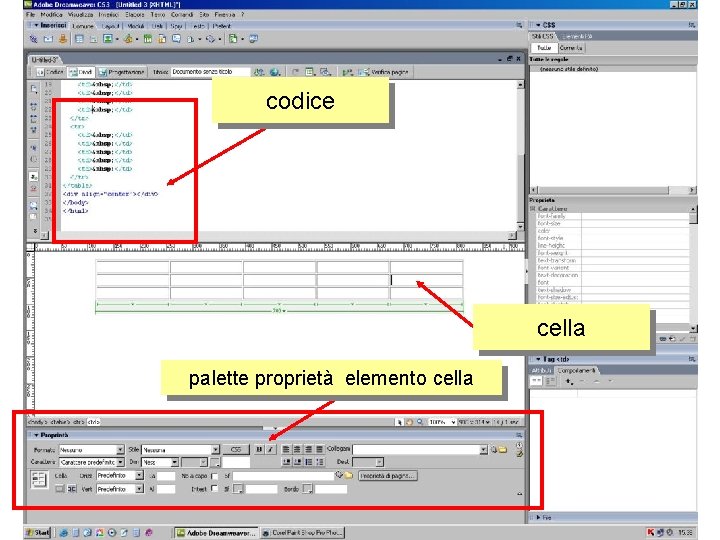Click the Images insert icon
This screenshot has height=540, width=720.
108,39
